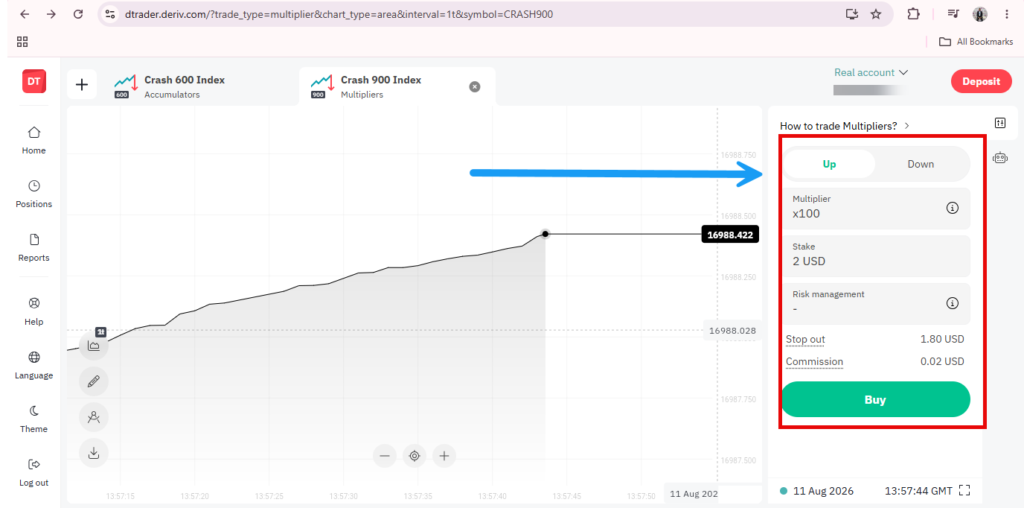This screenshot has width=1024, height=508.
Task: Bookmark this page with the star
Action: (876, 14)
